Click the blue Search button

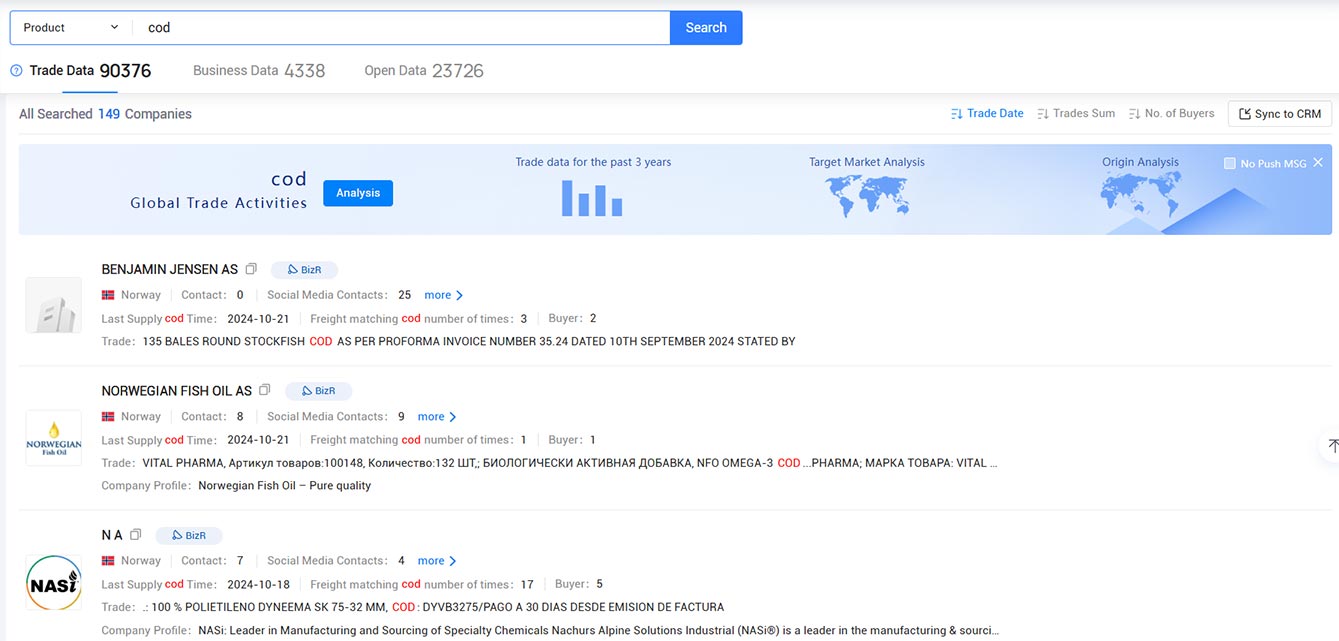coord(706,28)
